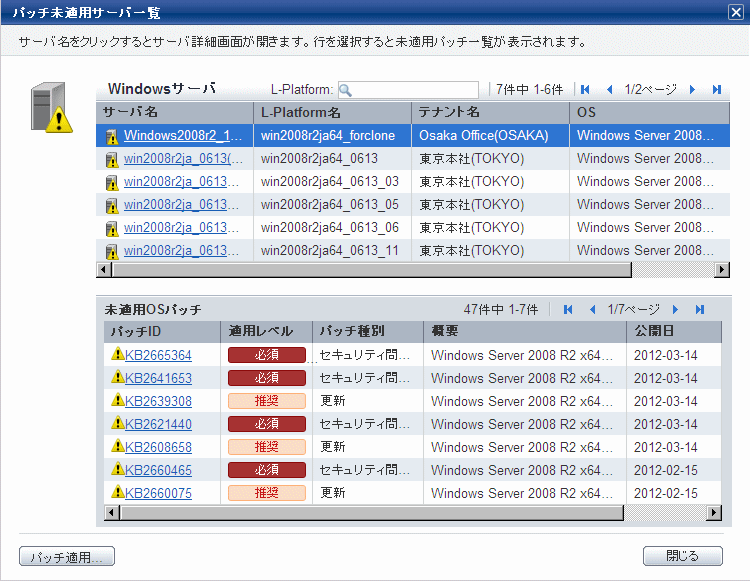Click 必須 level badge in KB2665364 row

[x=266, y=355]
